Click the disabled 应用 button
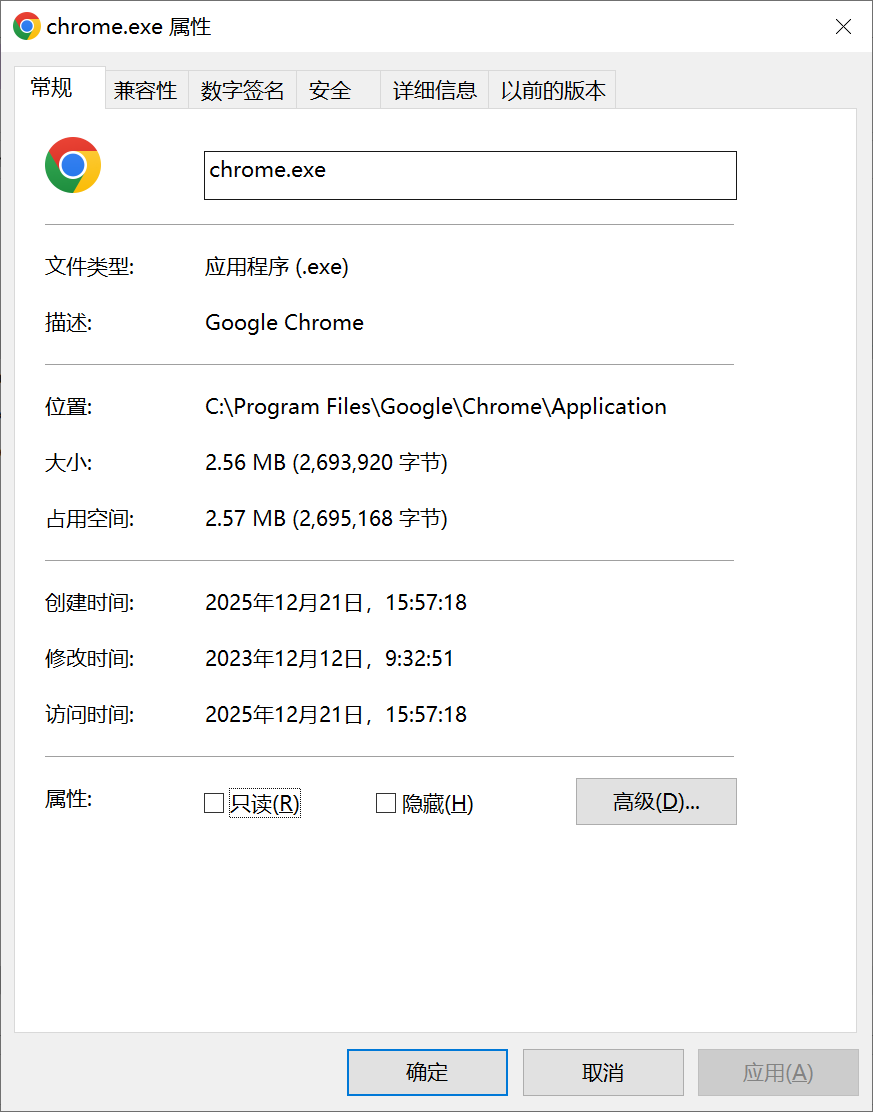 (x=777, y=1071)
